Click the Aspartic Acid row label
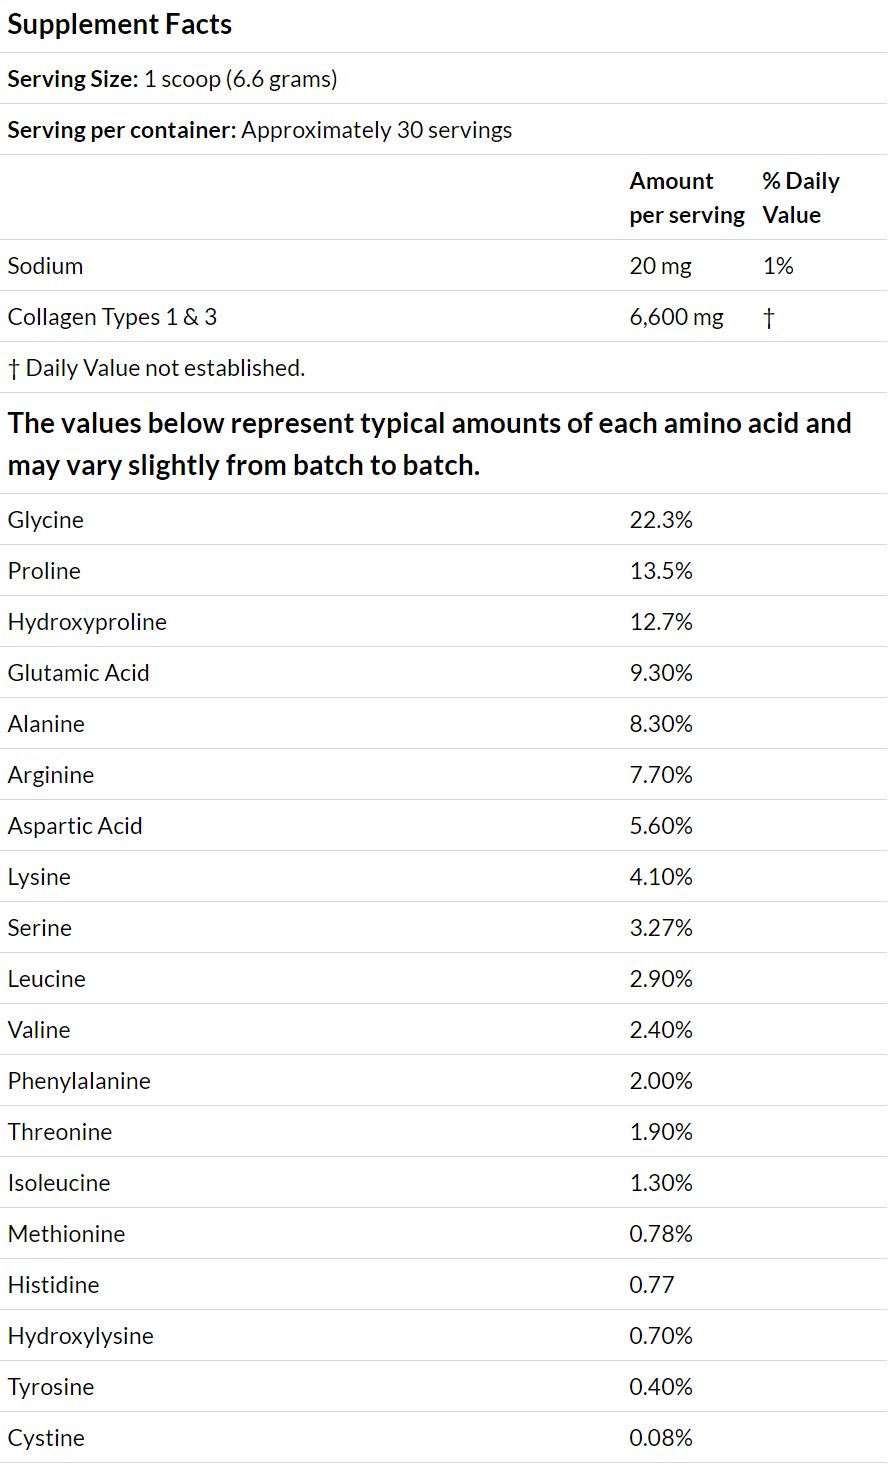The image size is (894, 1471). tap(75, 826)
